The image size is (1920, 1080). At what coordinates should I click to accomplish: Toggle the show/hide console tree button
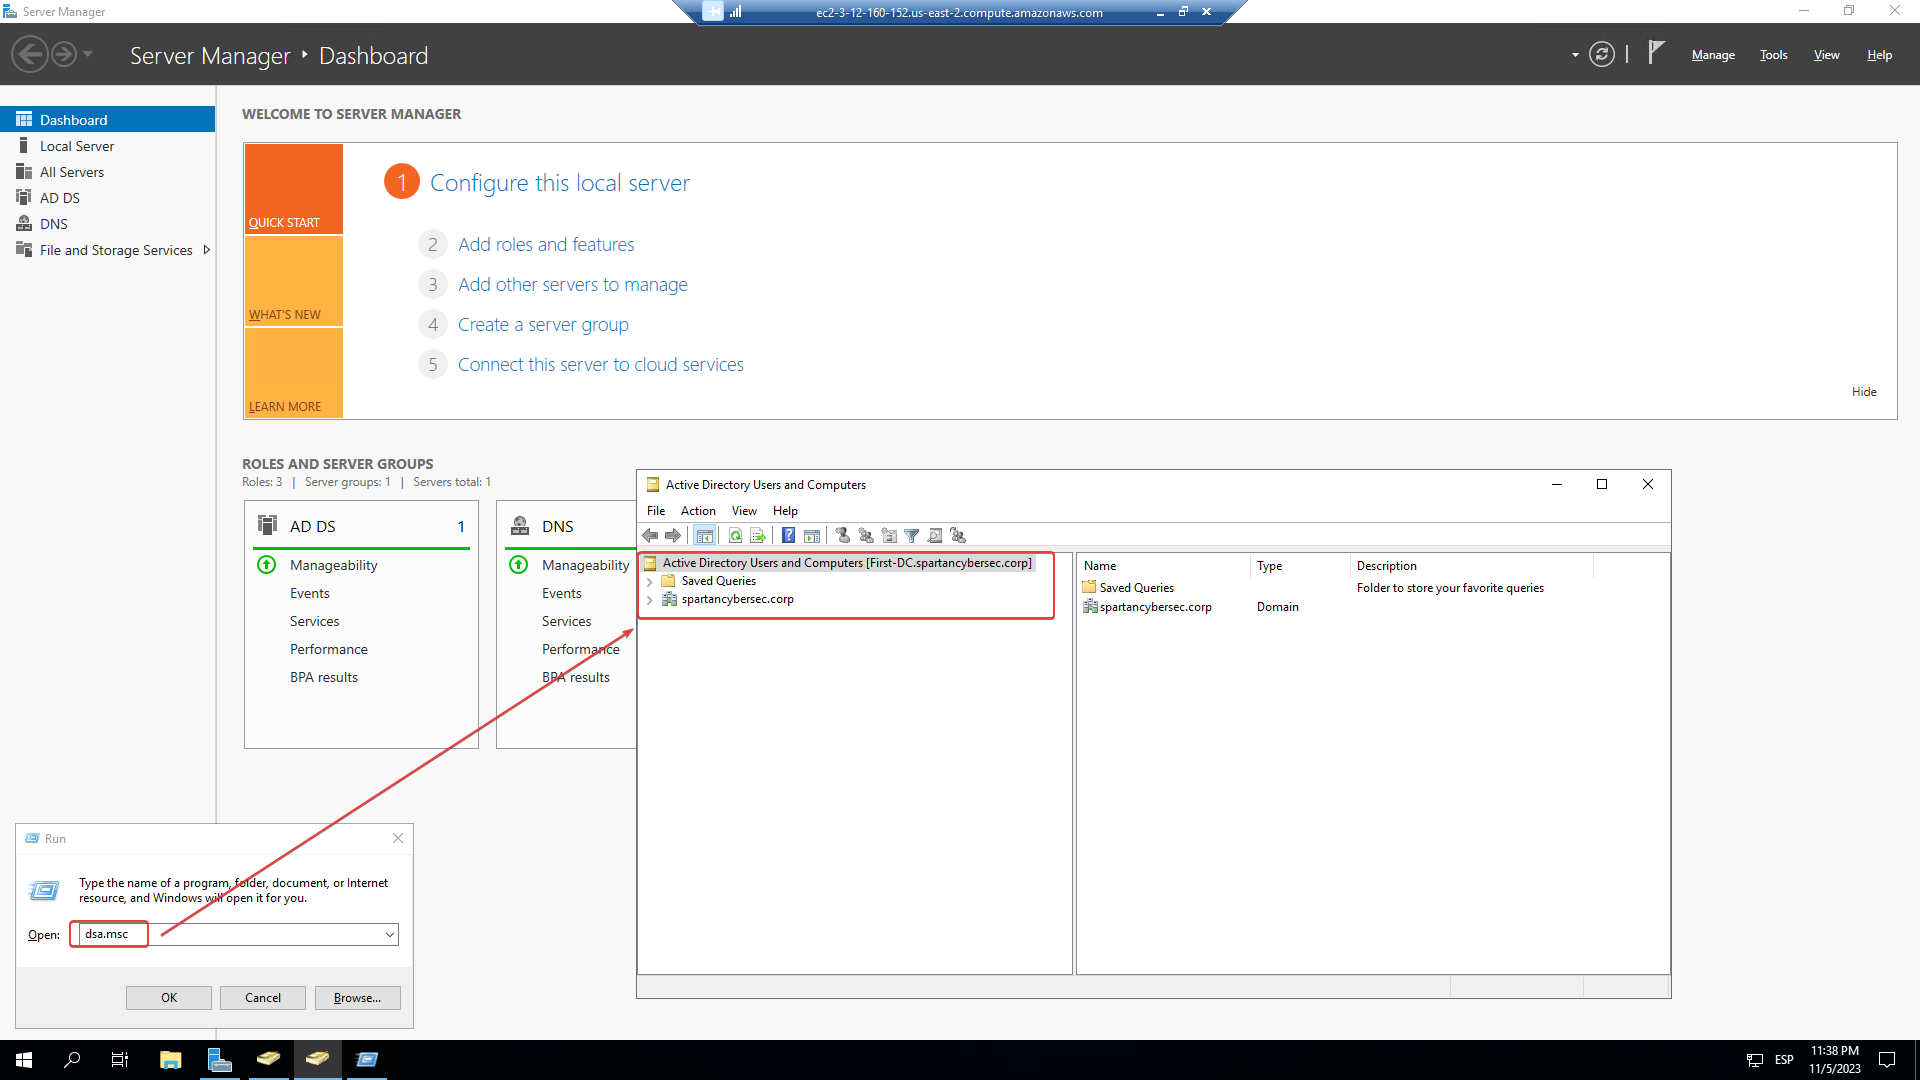[x=705, y=536]
